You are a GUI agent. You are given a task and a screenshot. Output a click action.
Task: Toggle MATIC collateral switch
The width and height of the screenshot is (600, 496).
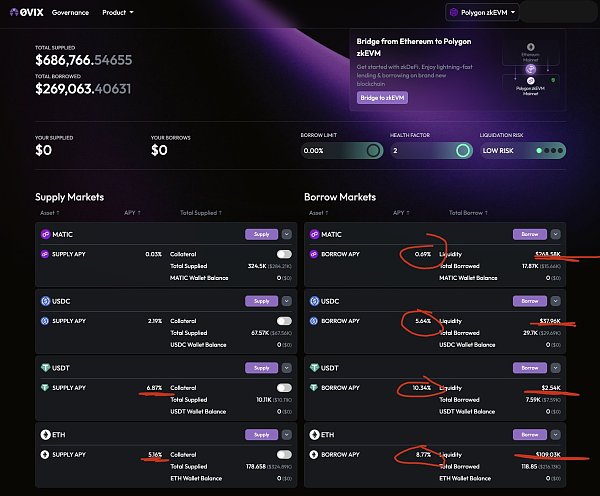point(284,254)
